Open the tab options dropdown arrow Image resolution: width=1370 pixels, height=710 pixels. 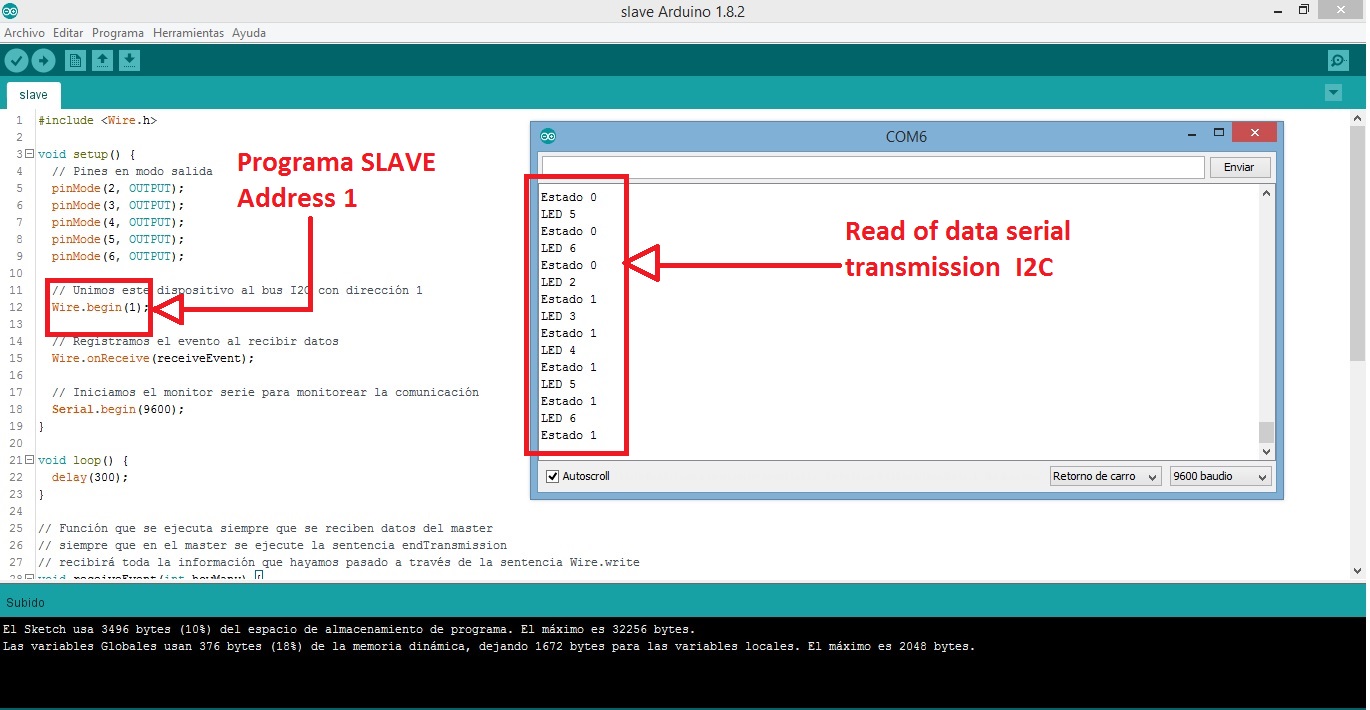(1333, 93)
